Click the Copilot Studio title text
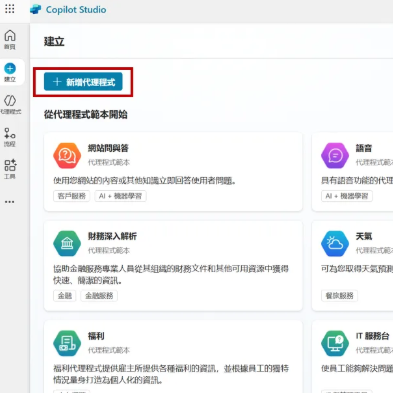The width and height of the screenshot is (393, 393). tap(76, 10)
